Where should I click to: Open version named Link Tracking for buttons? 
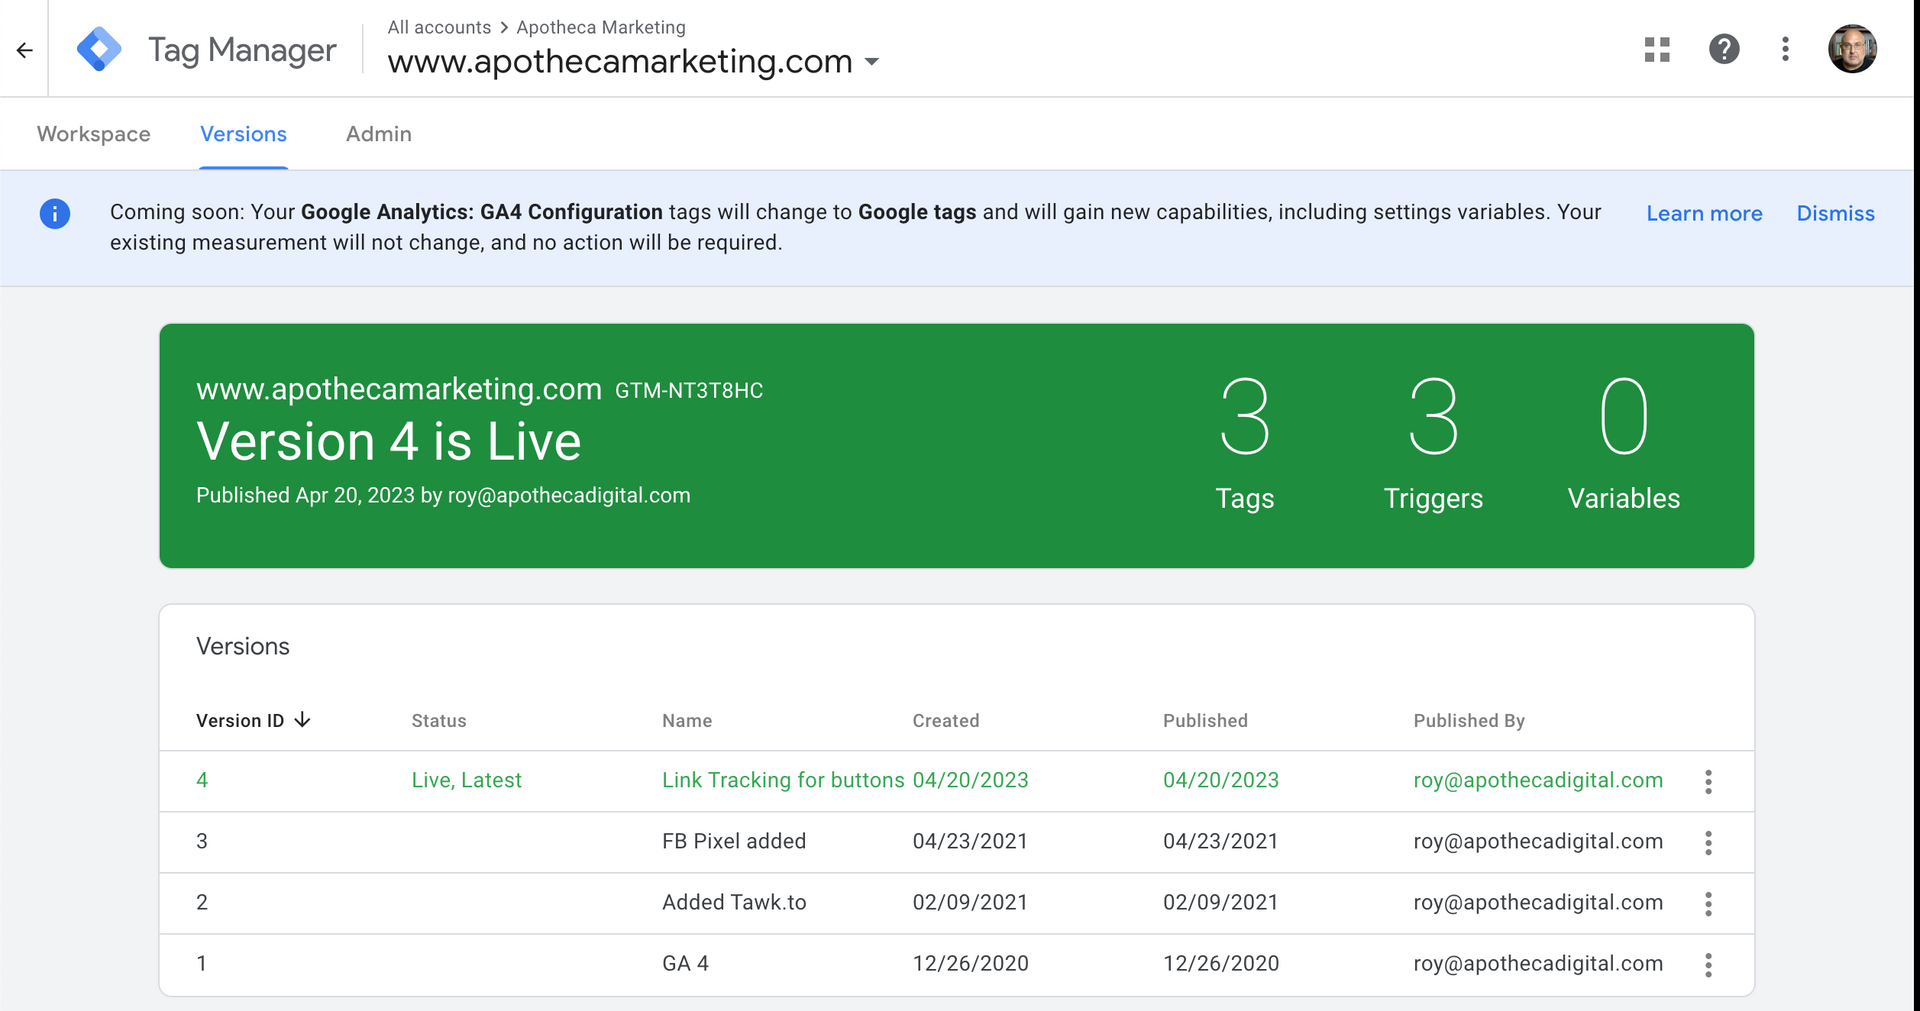pyautogui.click(x=783, y=780)
